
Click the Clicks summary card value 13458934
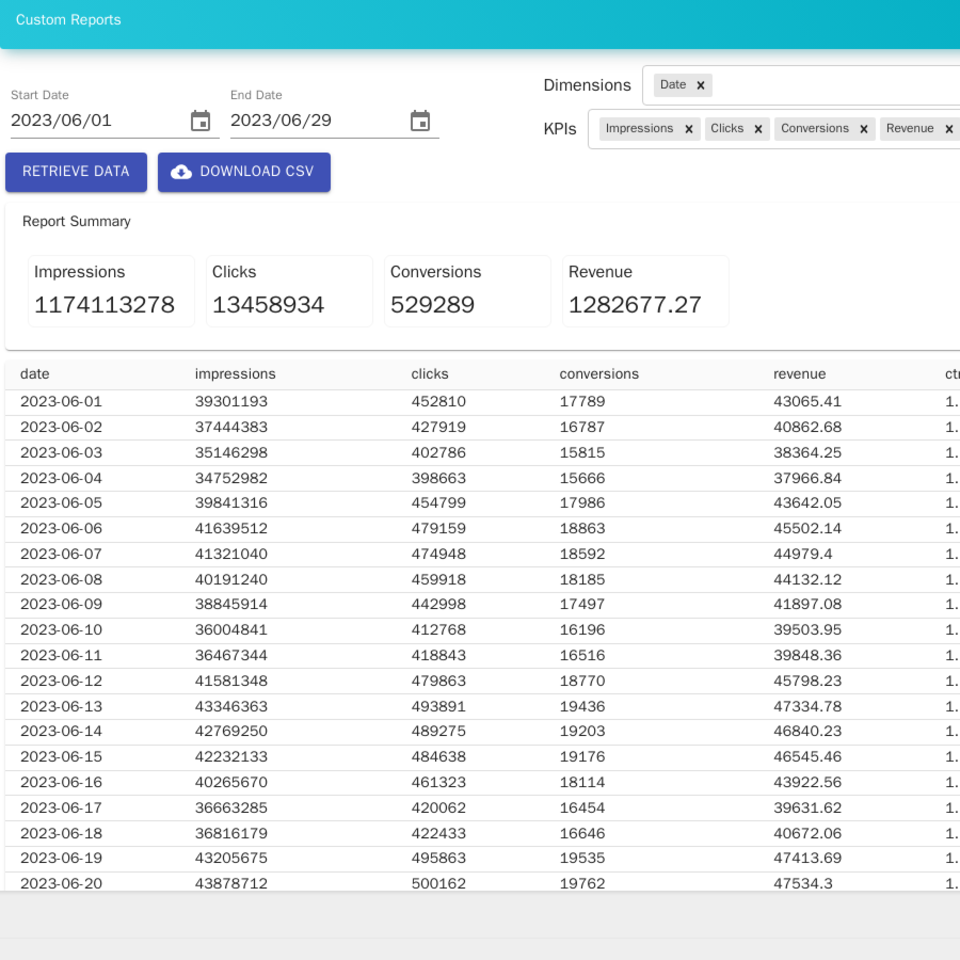268,305
